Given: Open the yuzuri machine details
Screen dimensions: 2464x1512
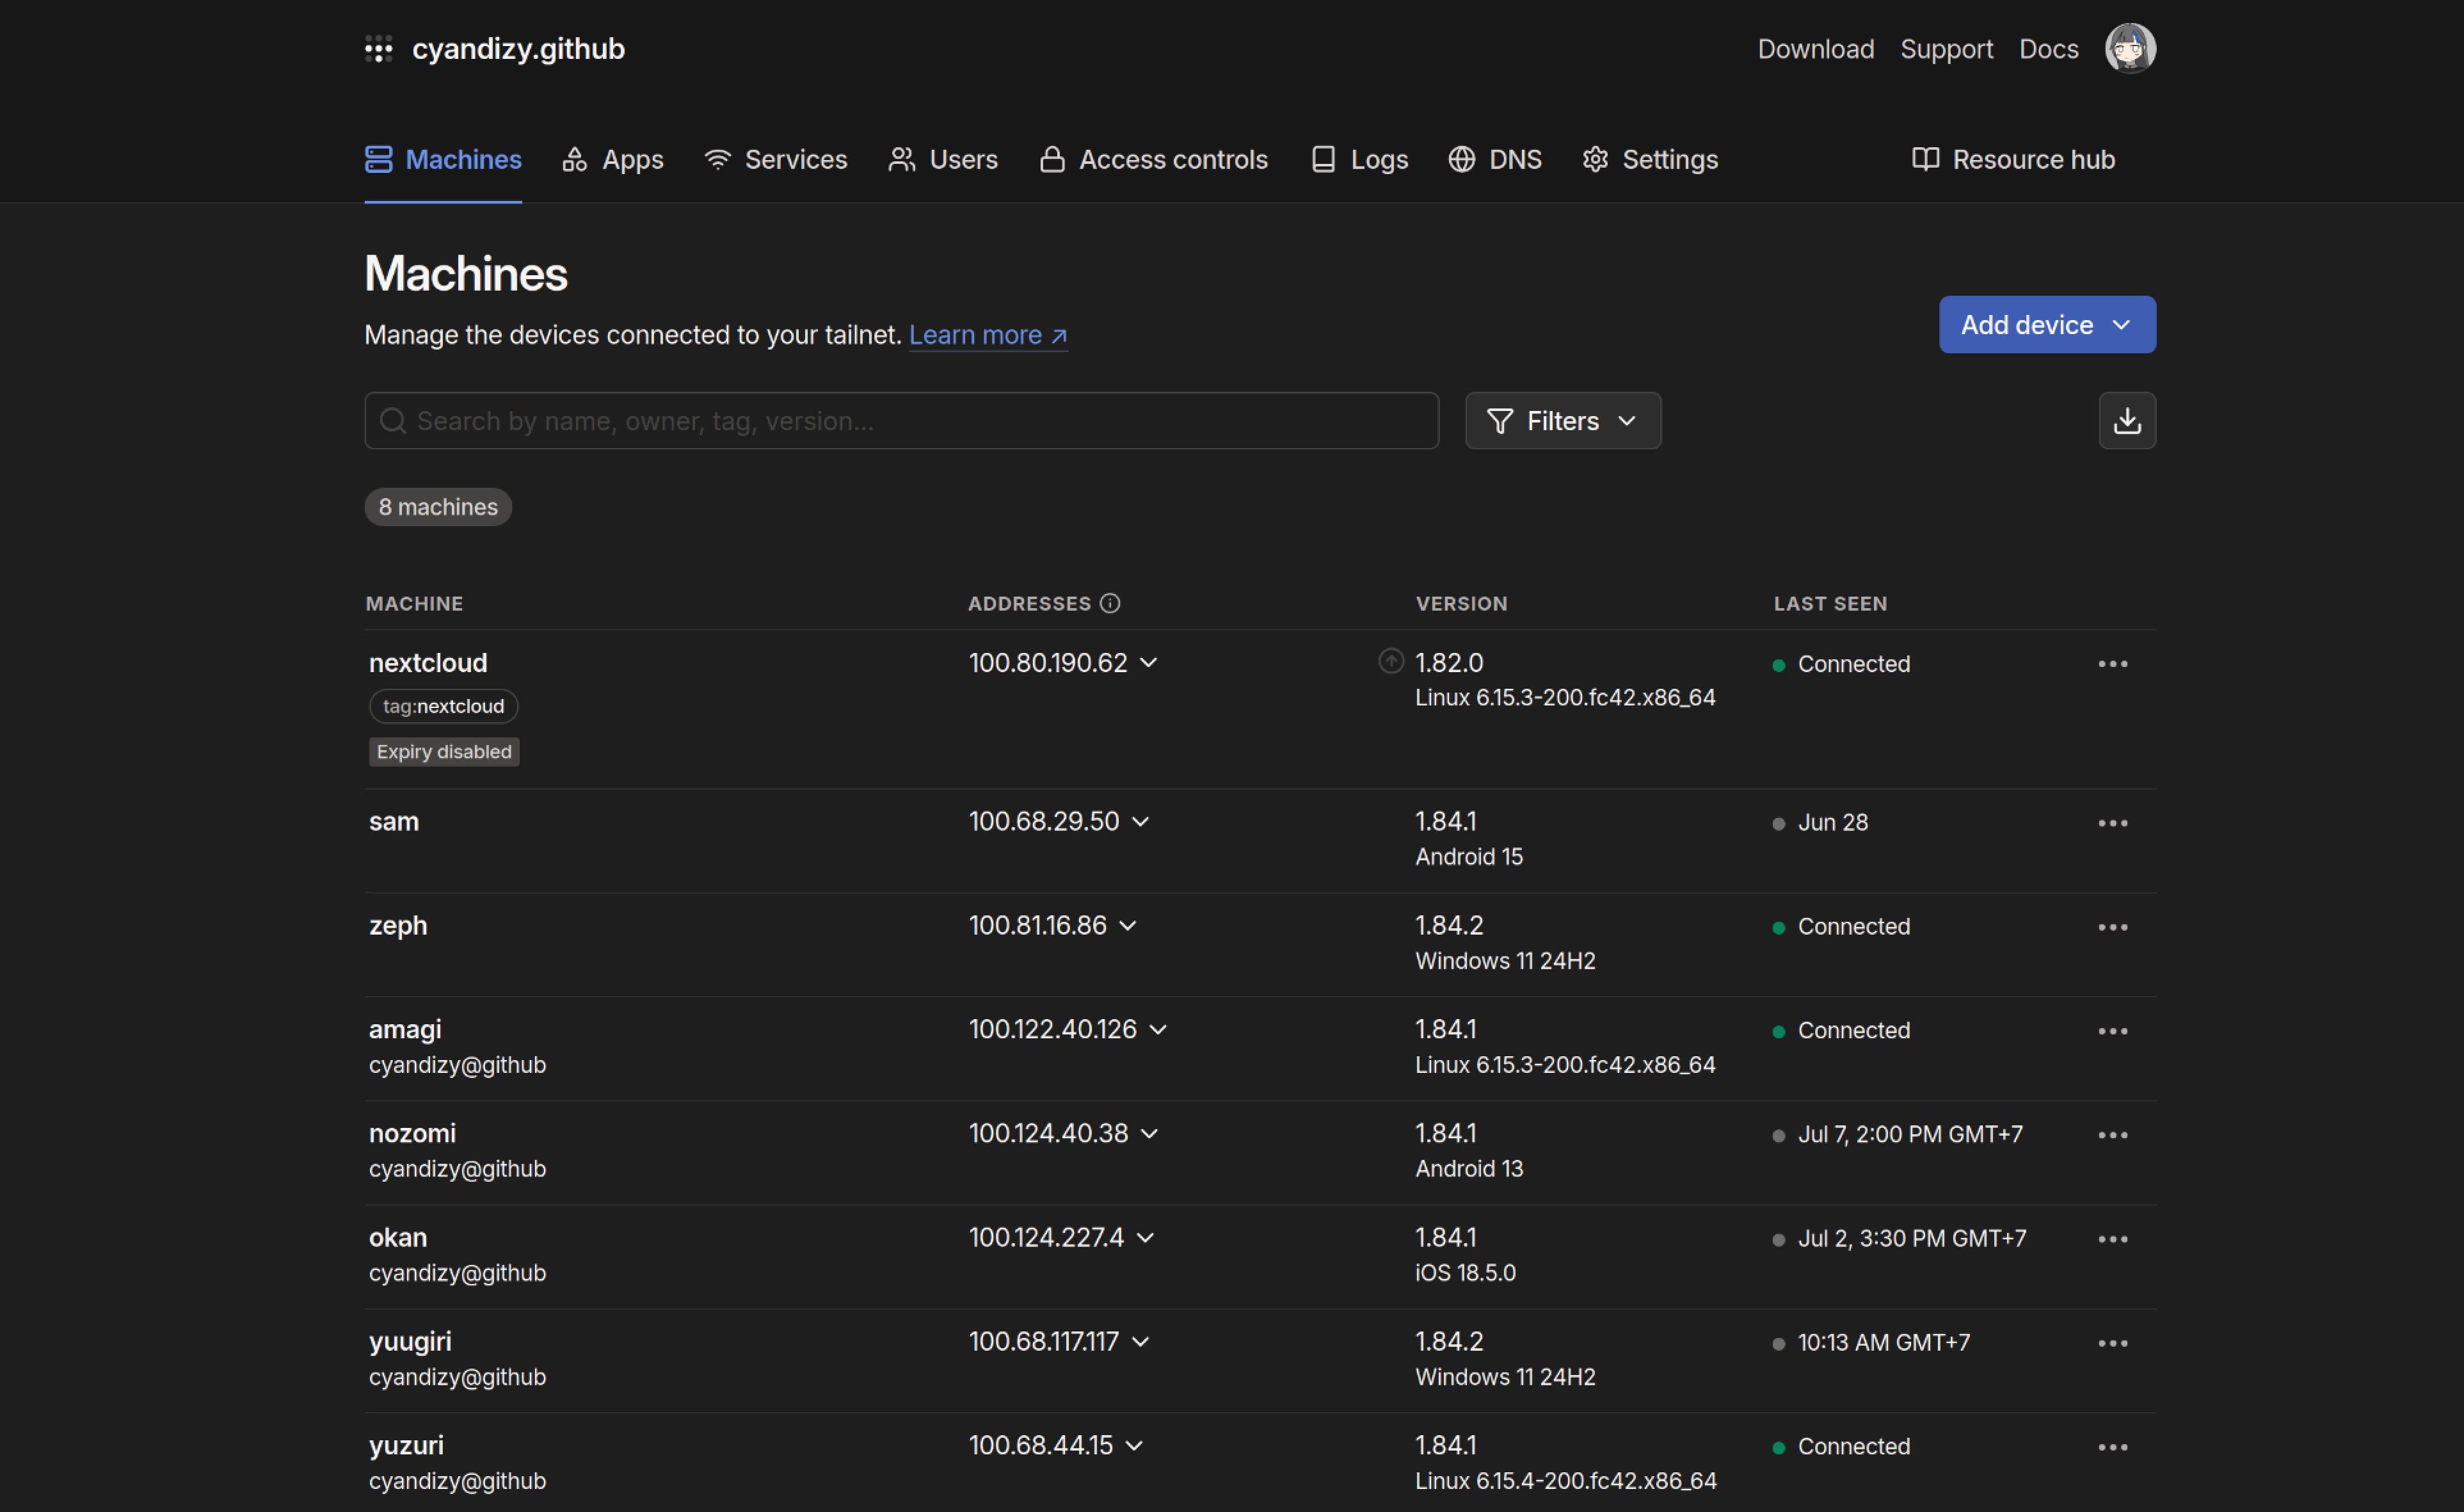Looking at the screenshot, I should [406, 1446].
